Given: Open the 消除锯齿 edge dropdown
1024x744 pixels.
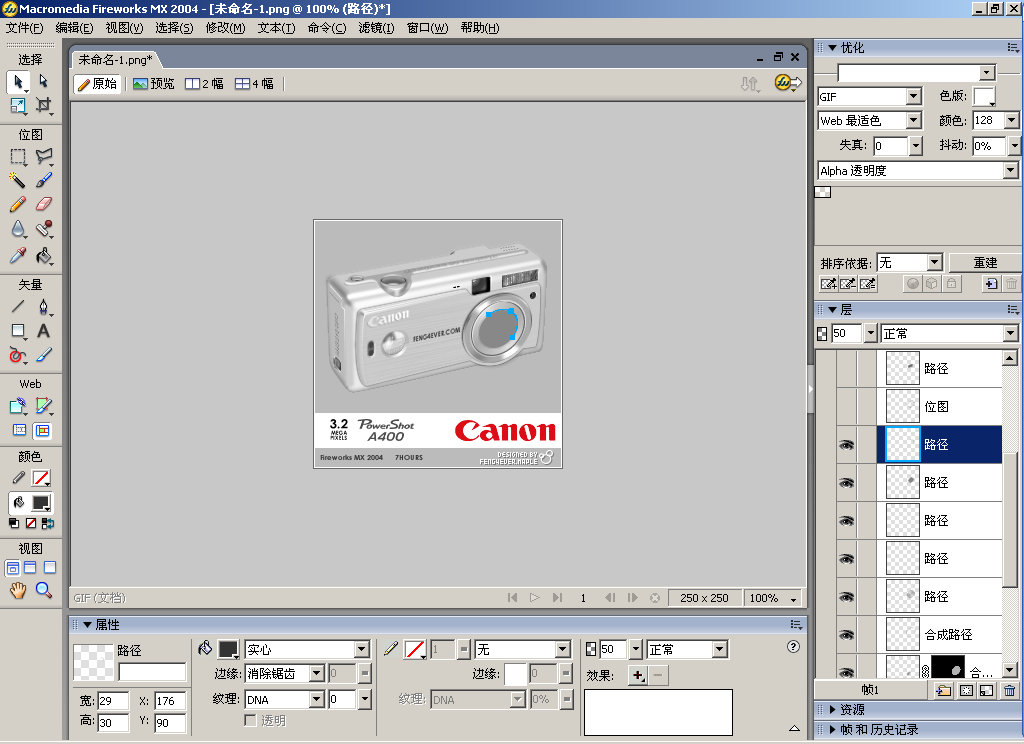Looking at the screenshot, I should pos(317,673).
